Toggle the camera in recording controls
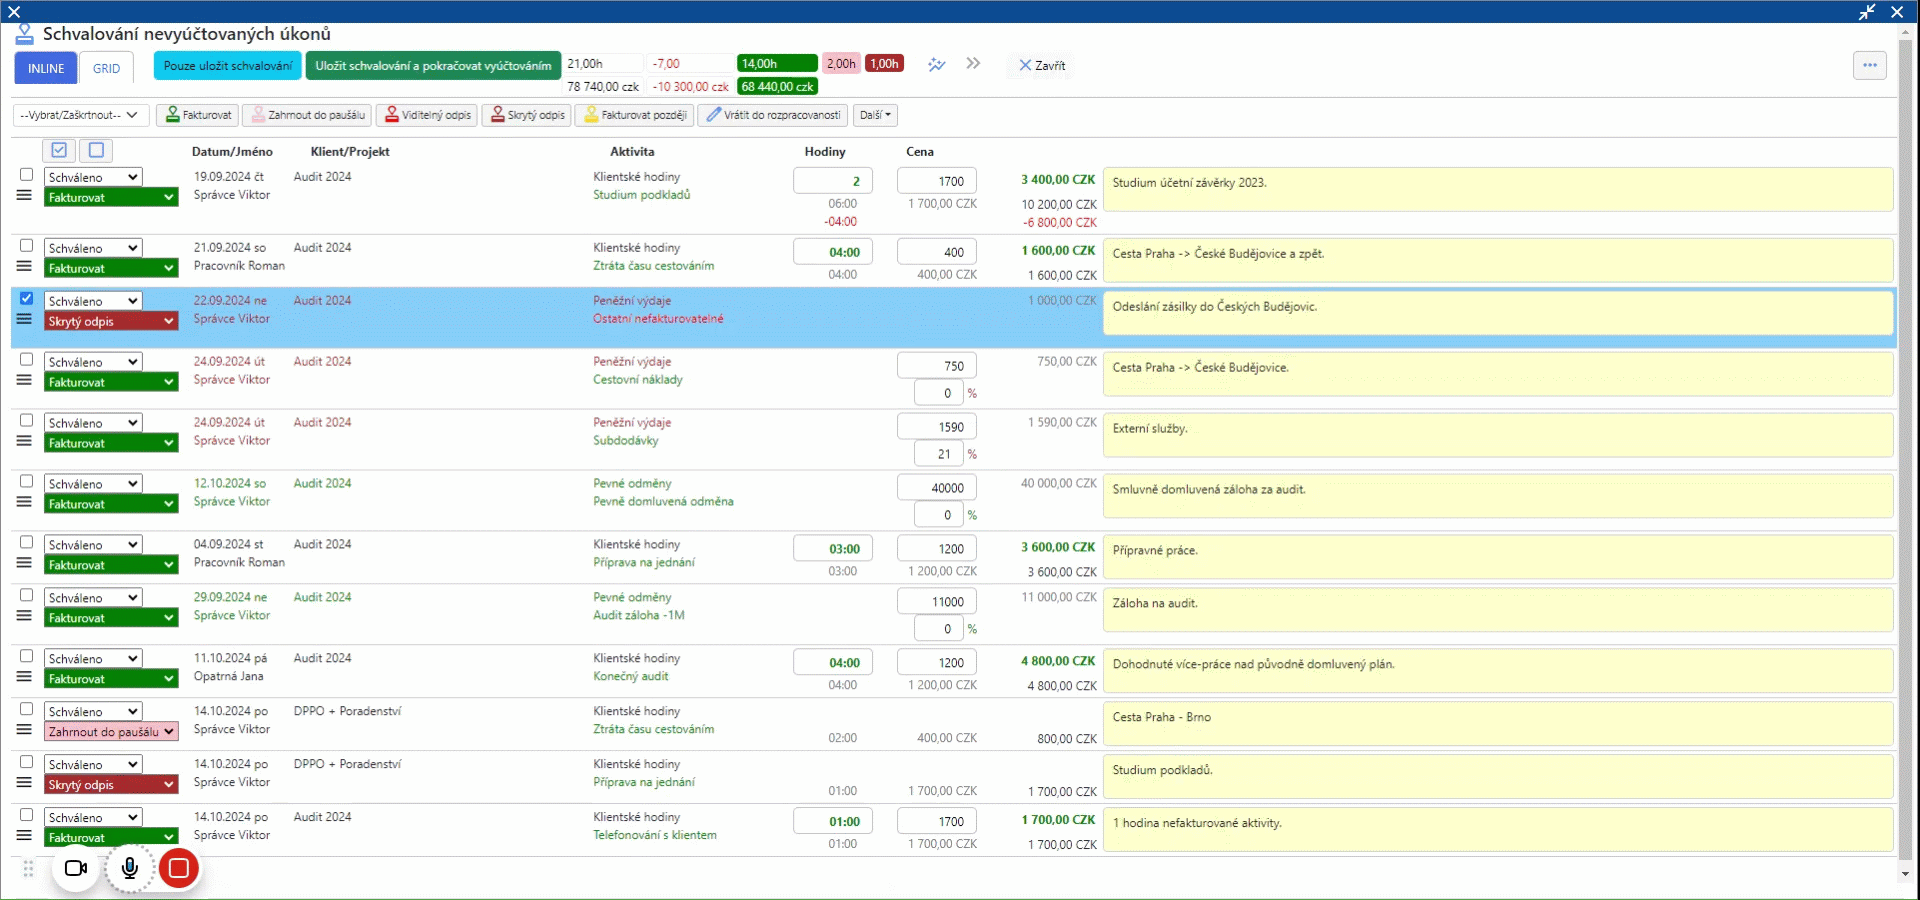Image resolution: width=1920 pixels, height=900 pixels. [75, 868]
